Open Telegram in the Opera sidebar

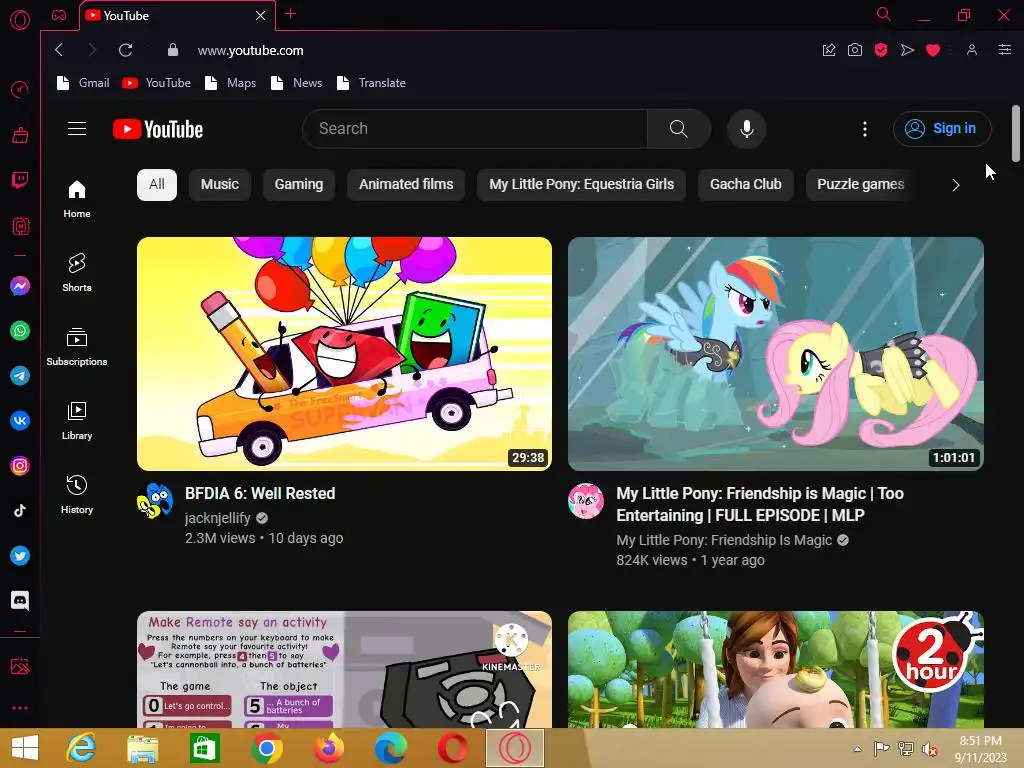[20, 376]
